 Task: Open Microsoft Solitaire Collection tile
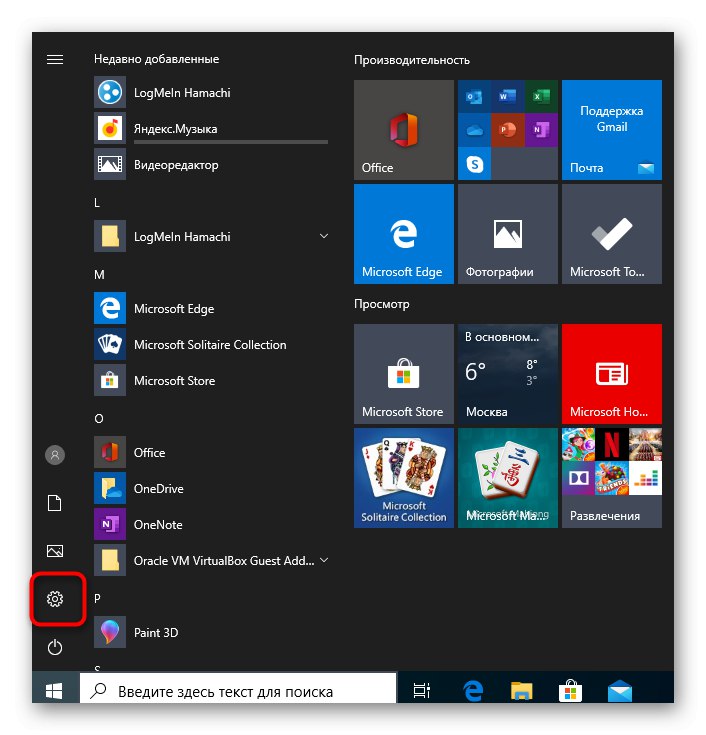[404, 478]
